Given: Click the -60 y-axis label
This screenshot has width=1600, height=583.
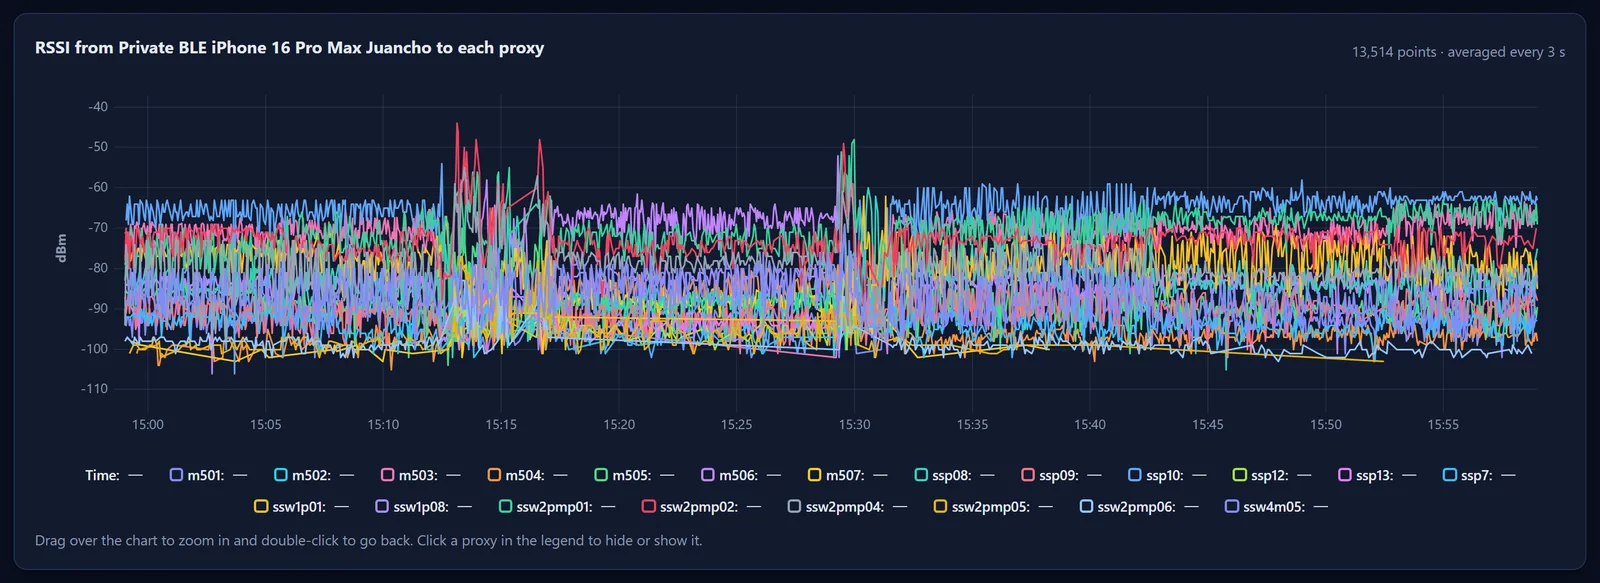Looking at the screenshot, I should tap(97, 187).
